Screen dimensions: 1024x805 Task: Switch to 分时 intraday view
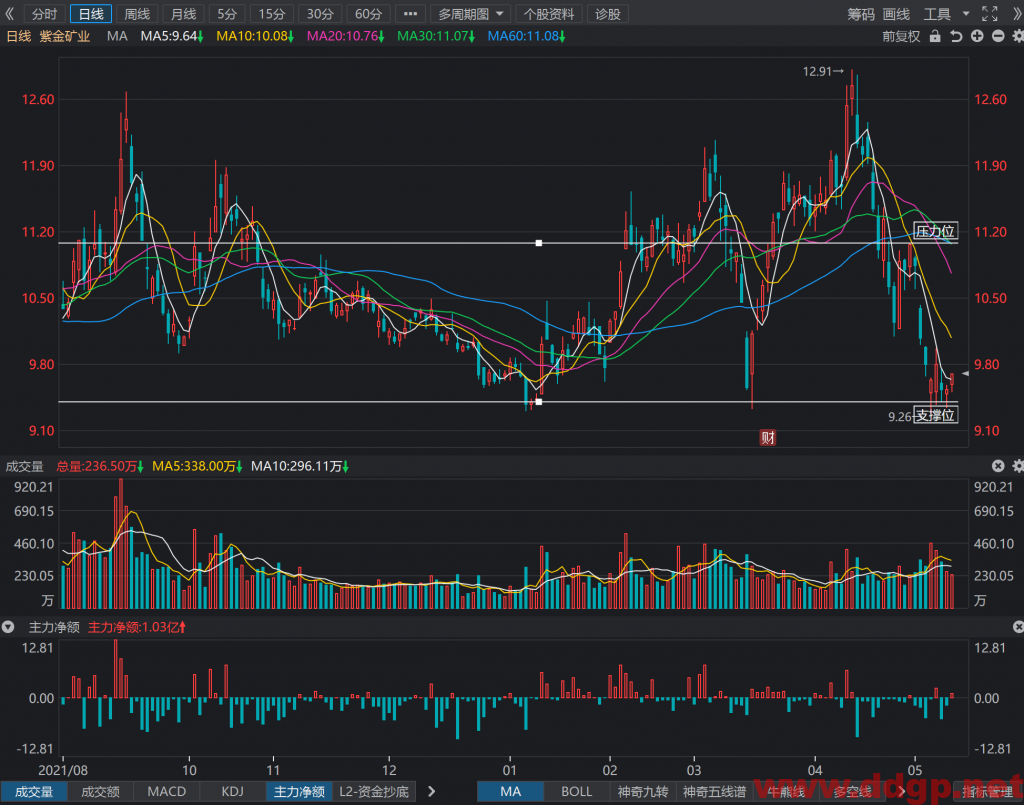pos(44,14)
